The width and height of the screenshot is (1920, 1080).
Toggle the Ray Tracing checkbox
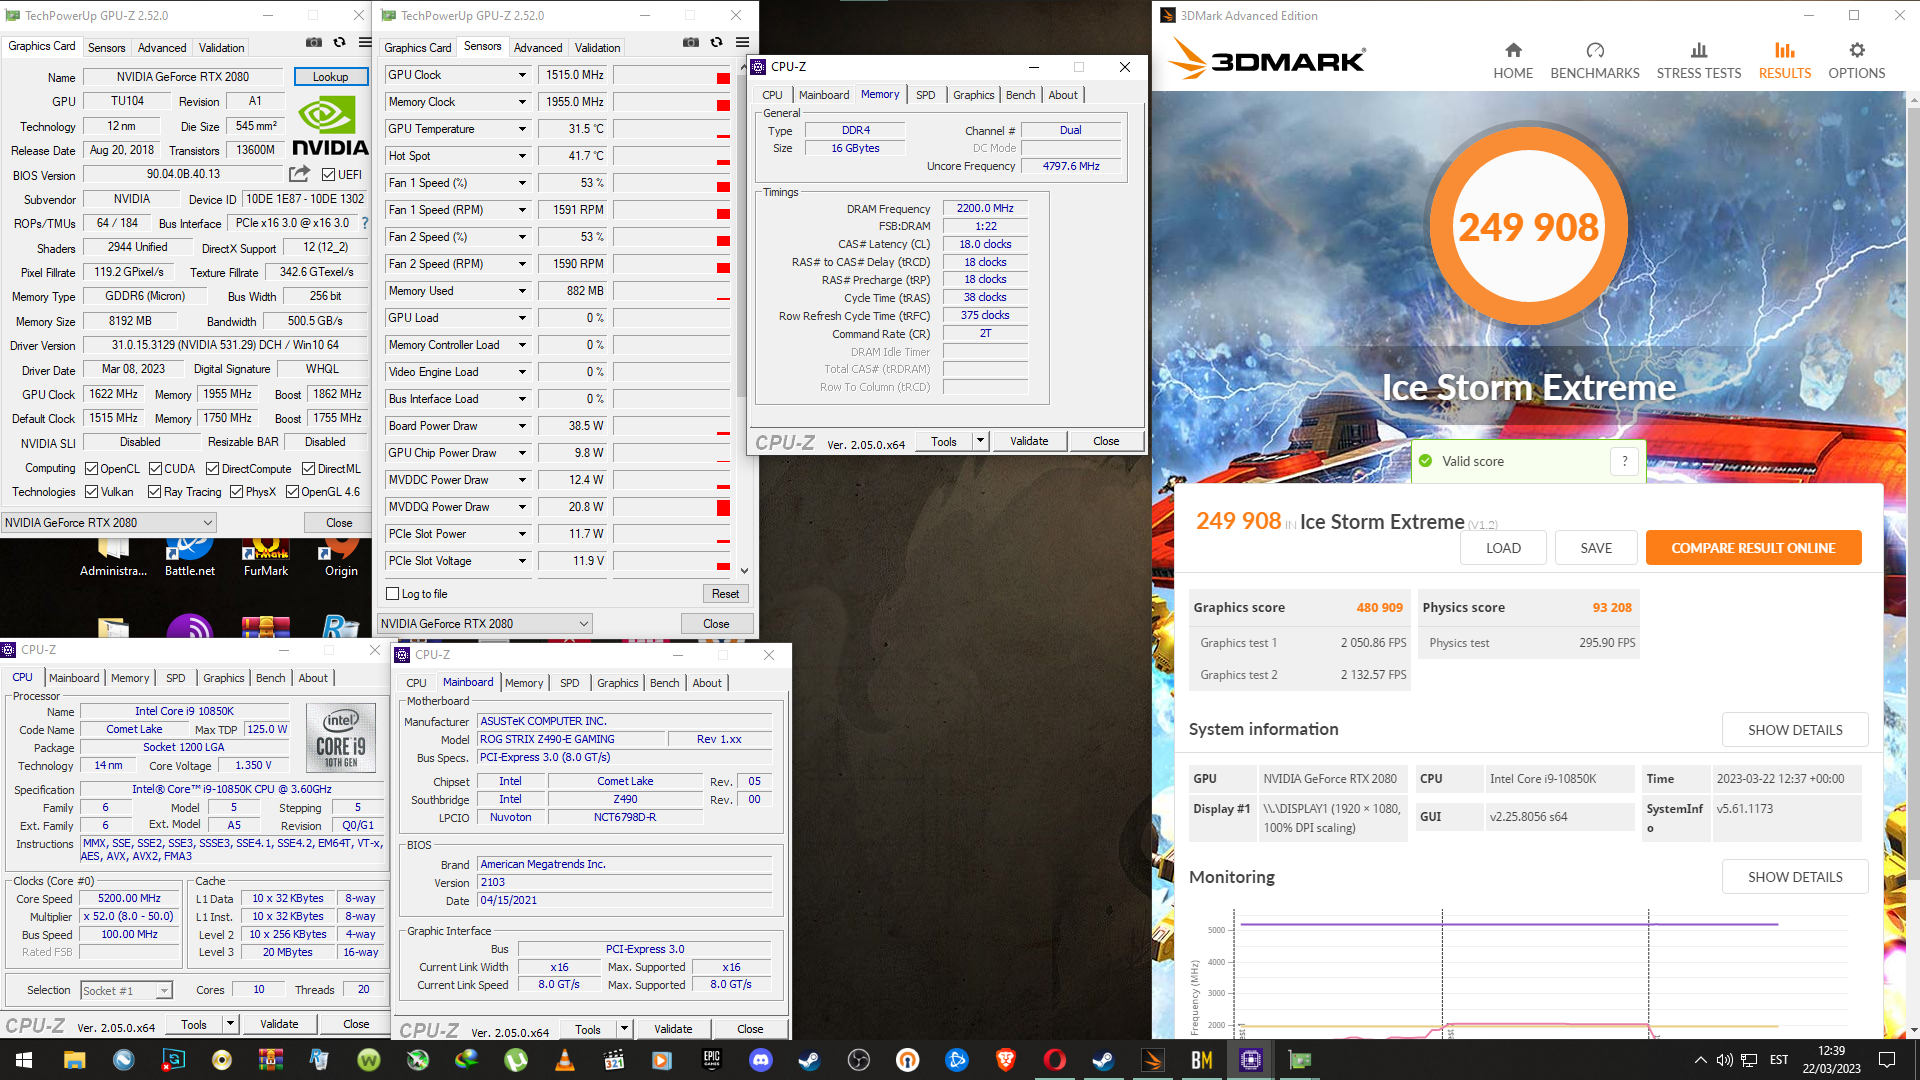[154, 492]
